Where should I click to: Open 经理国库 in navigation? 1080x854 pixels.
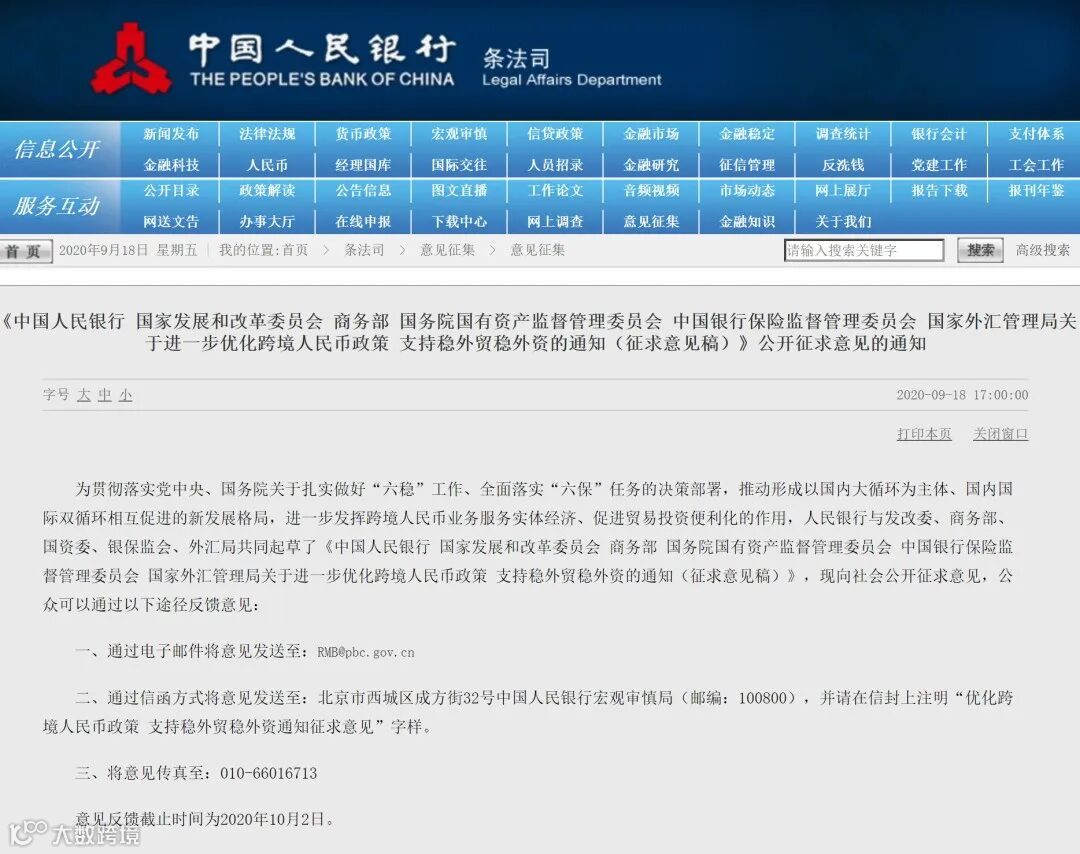(363, 165)
